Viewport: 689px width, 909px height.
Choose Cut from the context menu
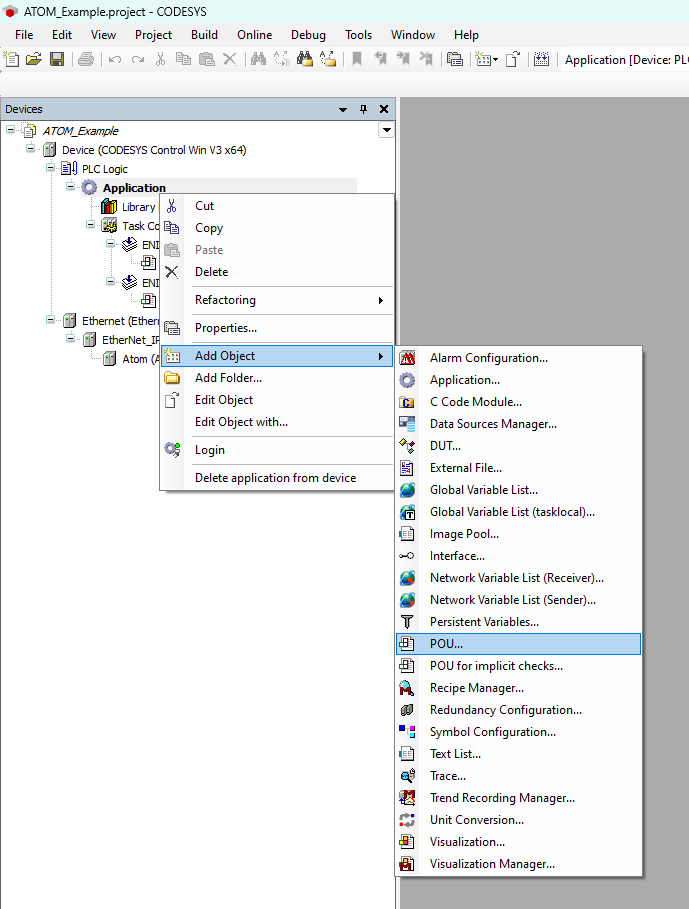pyautogui.click(x=277, y=206)
